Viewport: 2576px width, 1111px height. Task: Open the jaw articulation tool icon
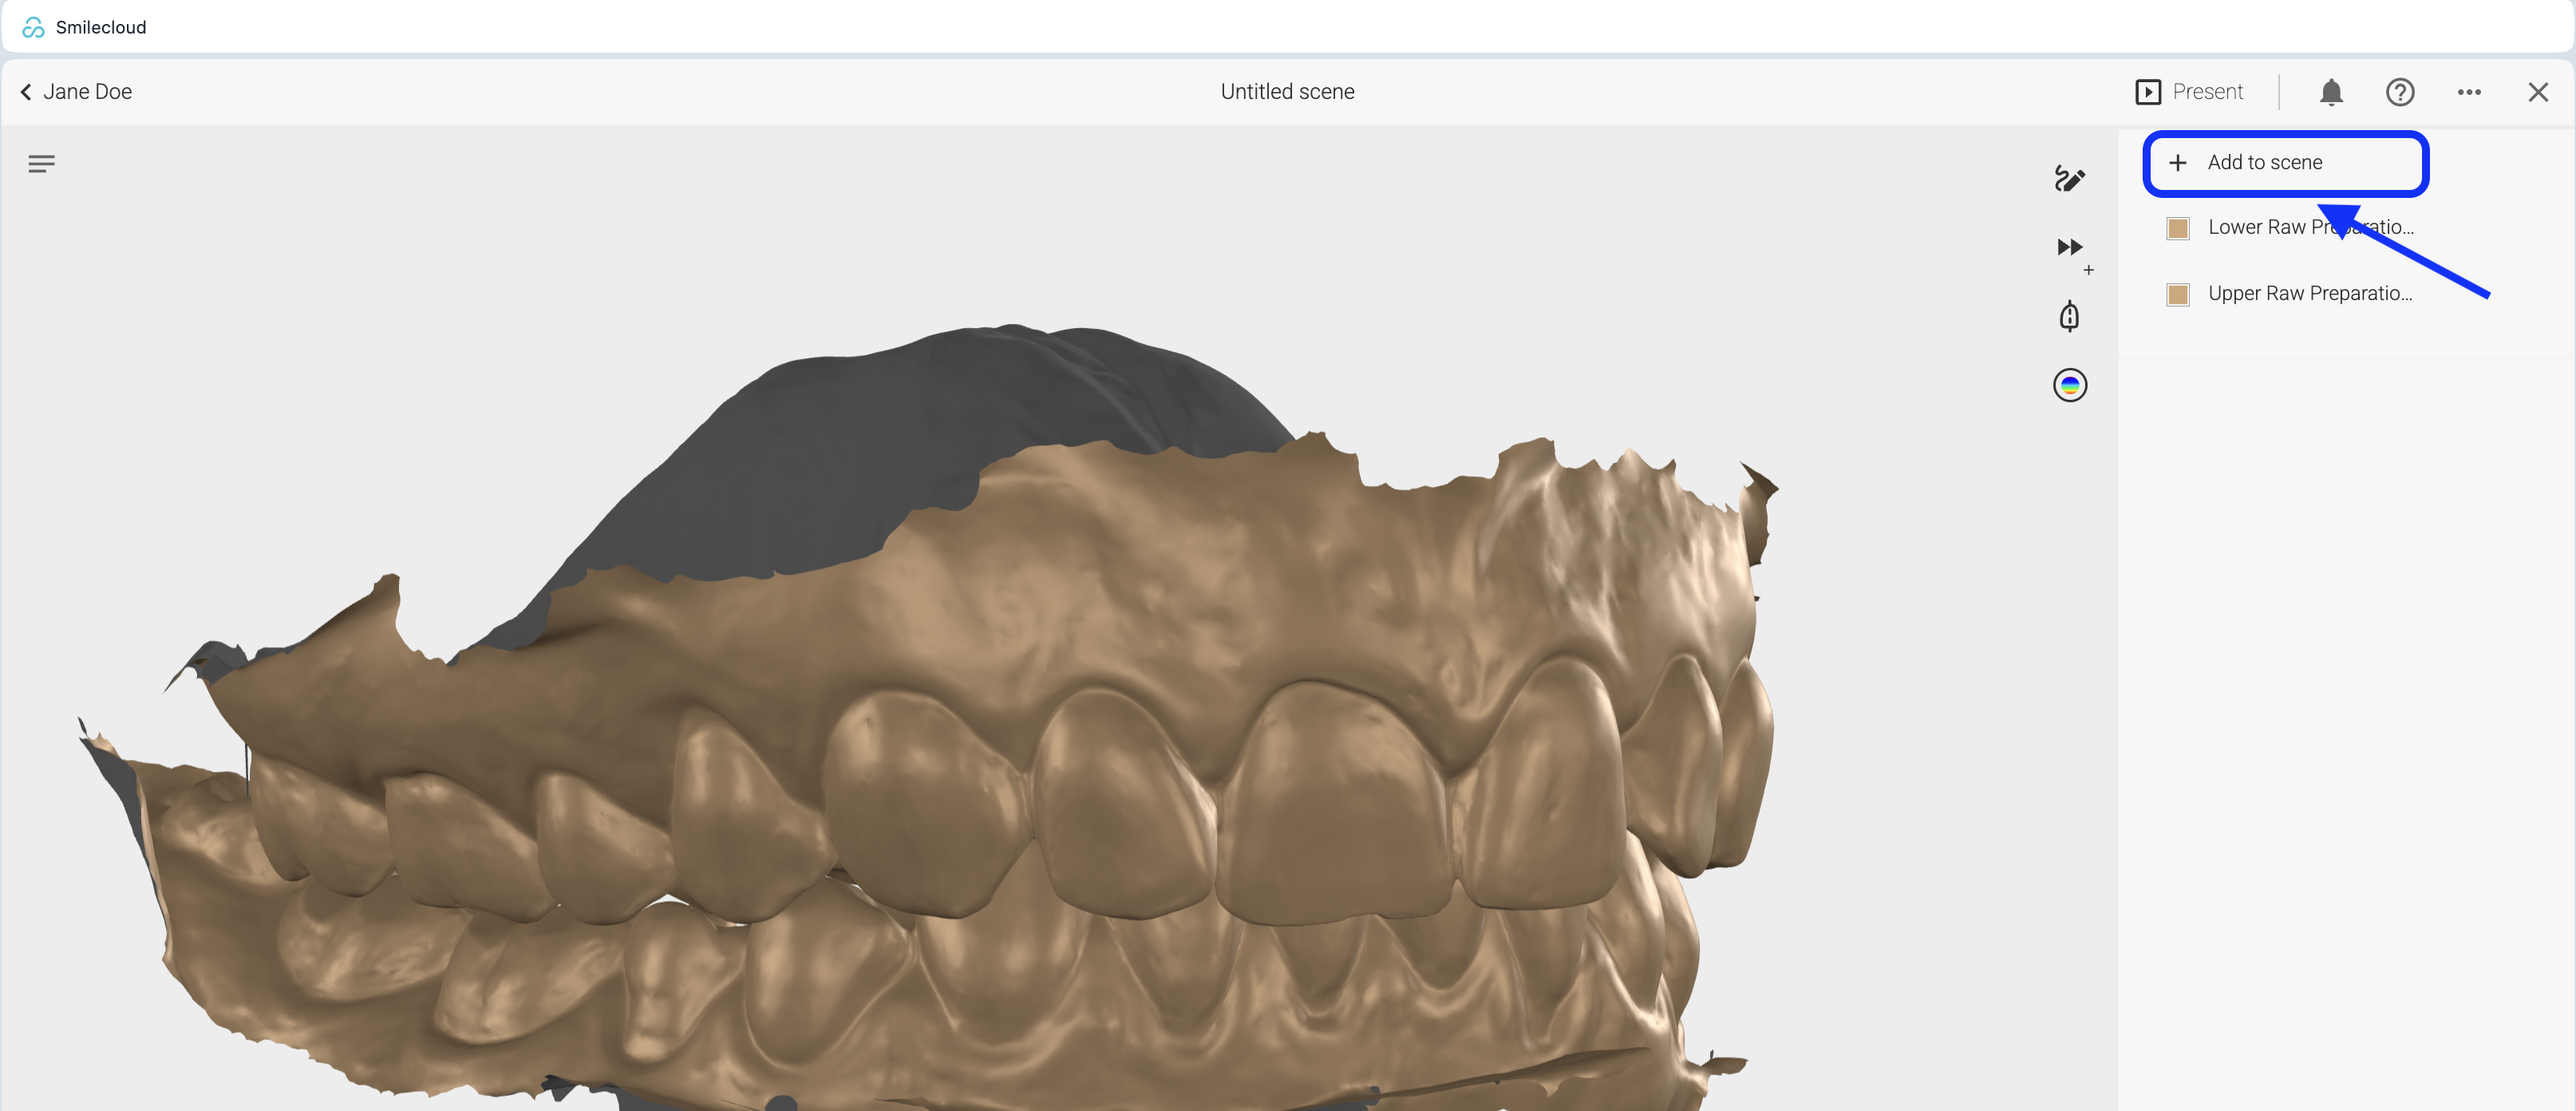click(2069, 316)
